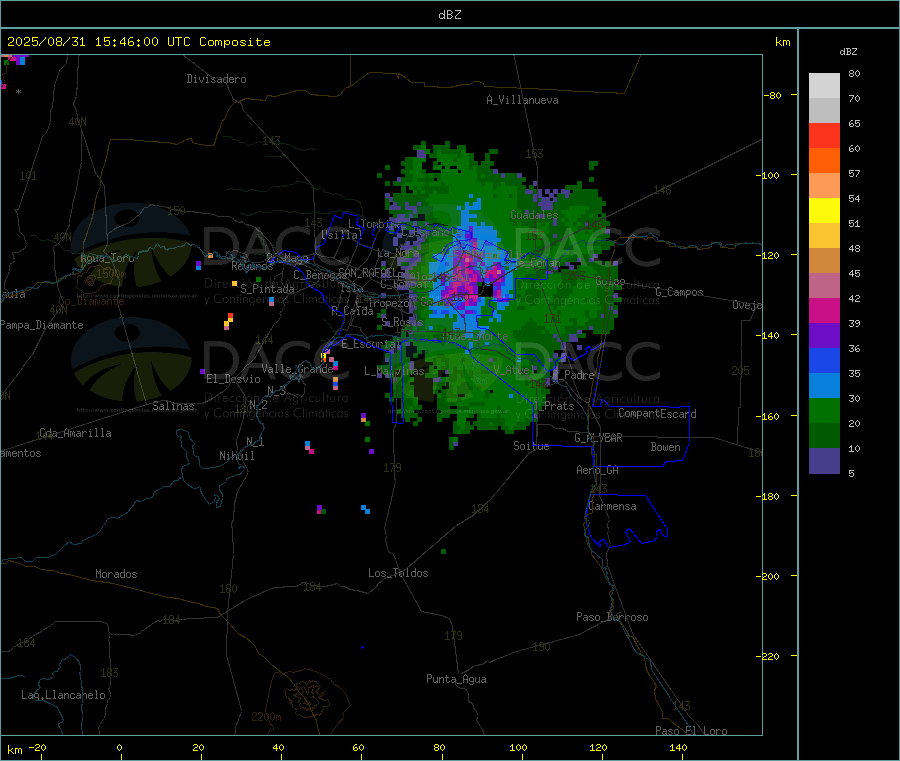Click the bright green 20-30 dBZ legend swatch
The height and width of the screenshot is (761, 900).
(x=824, y=410)
